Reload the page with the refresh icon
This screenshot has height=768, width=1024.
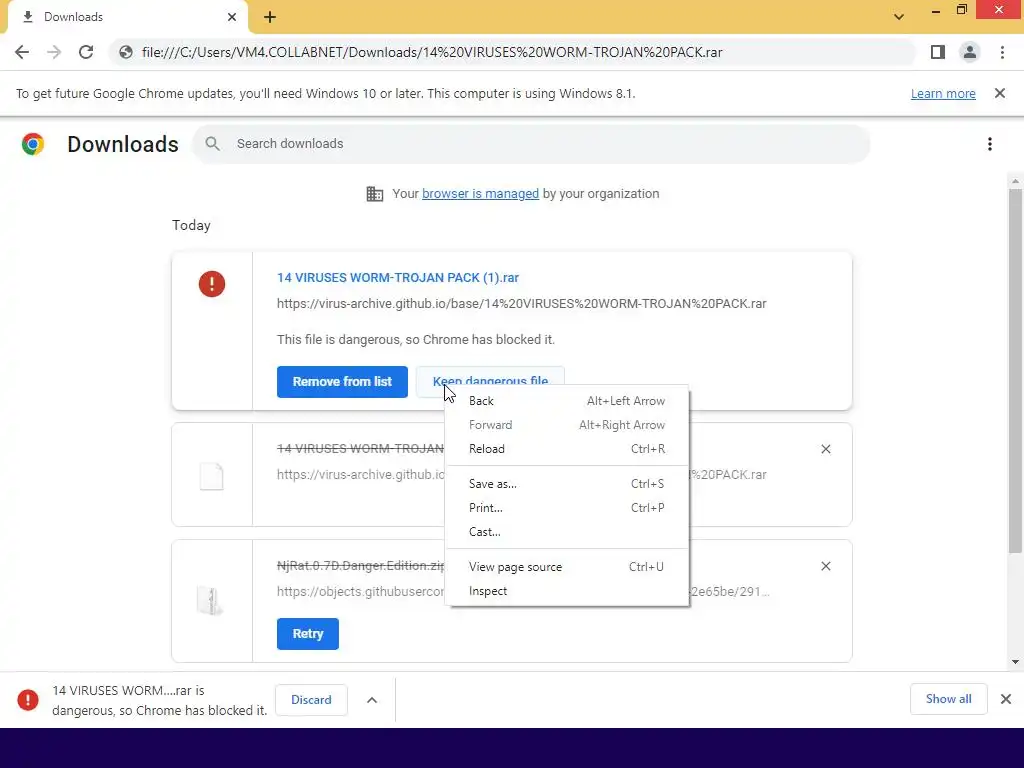pyautogui.click(x=86, y=52)
